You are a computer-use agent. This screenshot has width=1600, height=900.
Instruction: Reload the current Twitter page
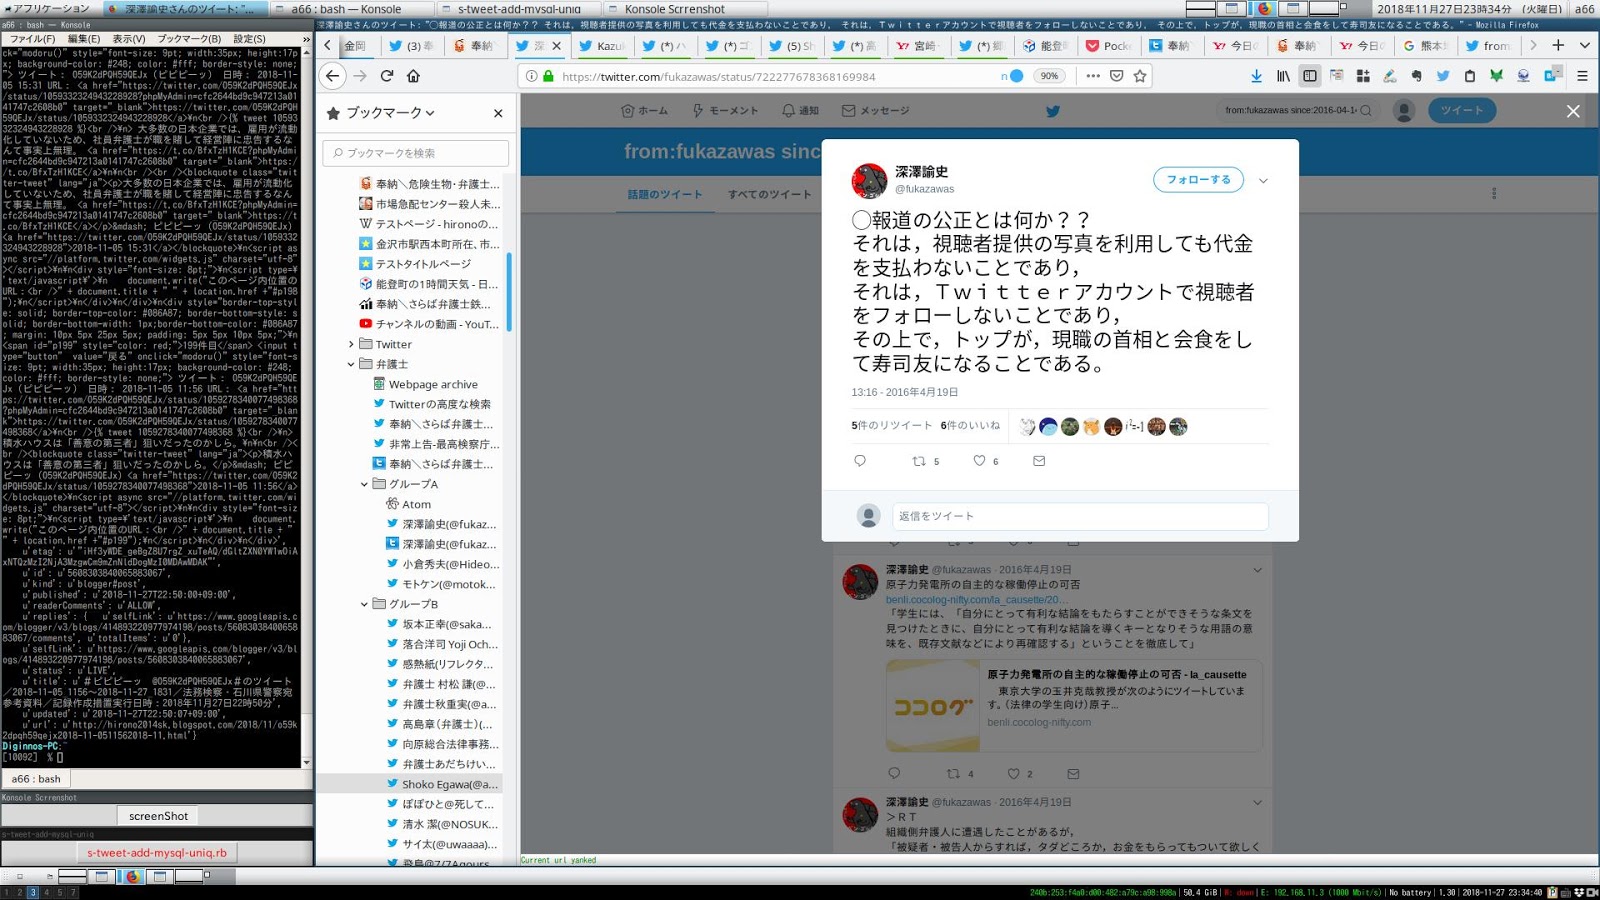(x=387, y=76)
